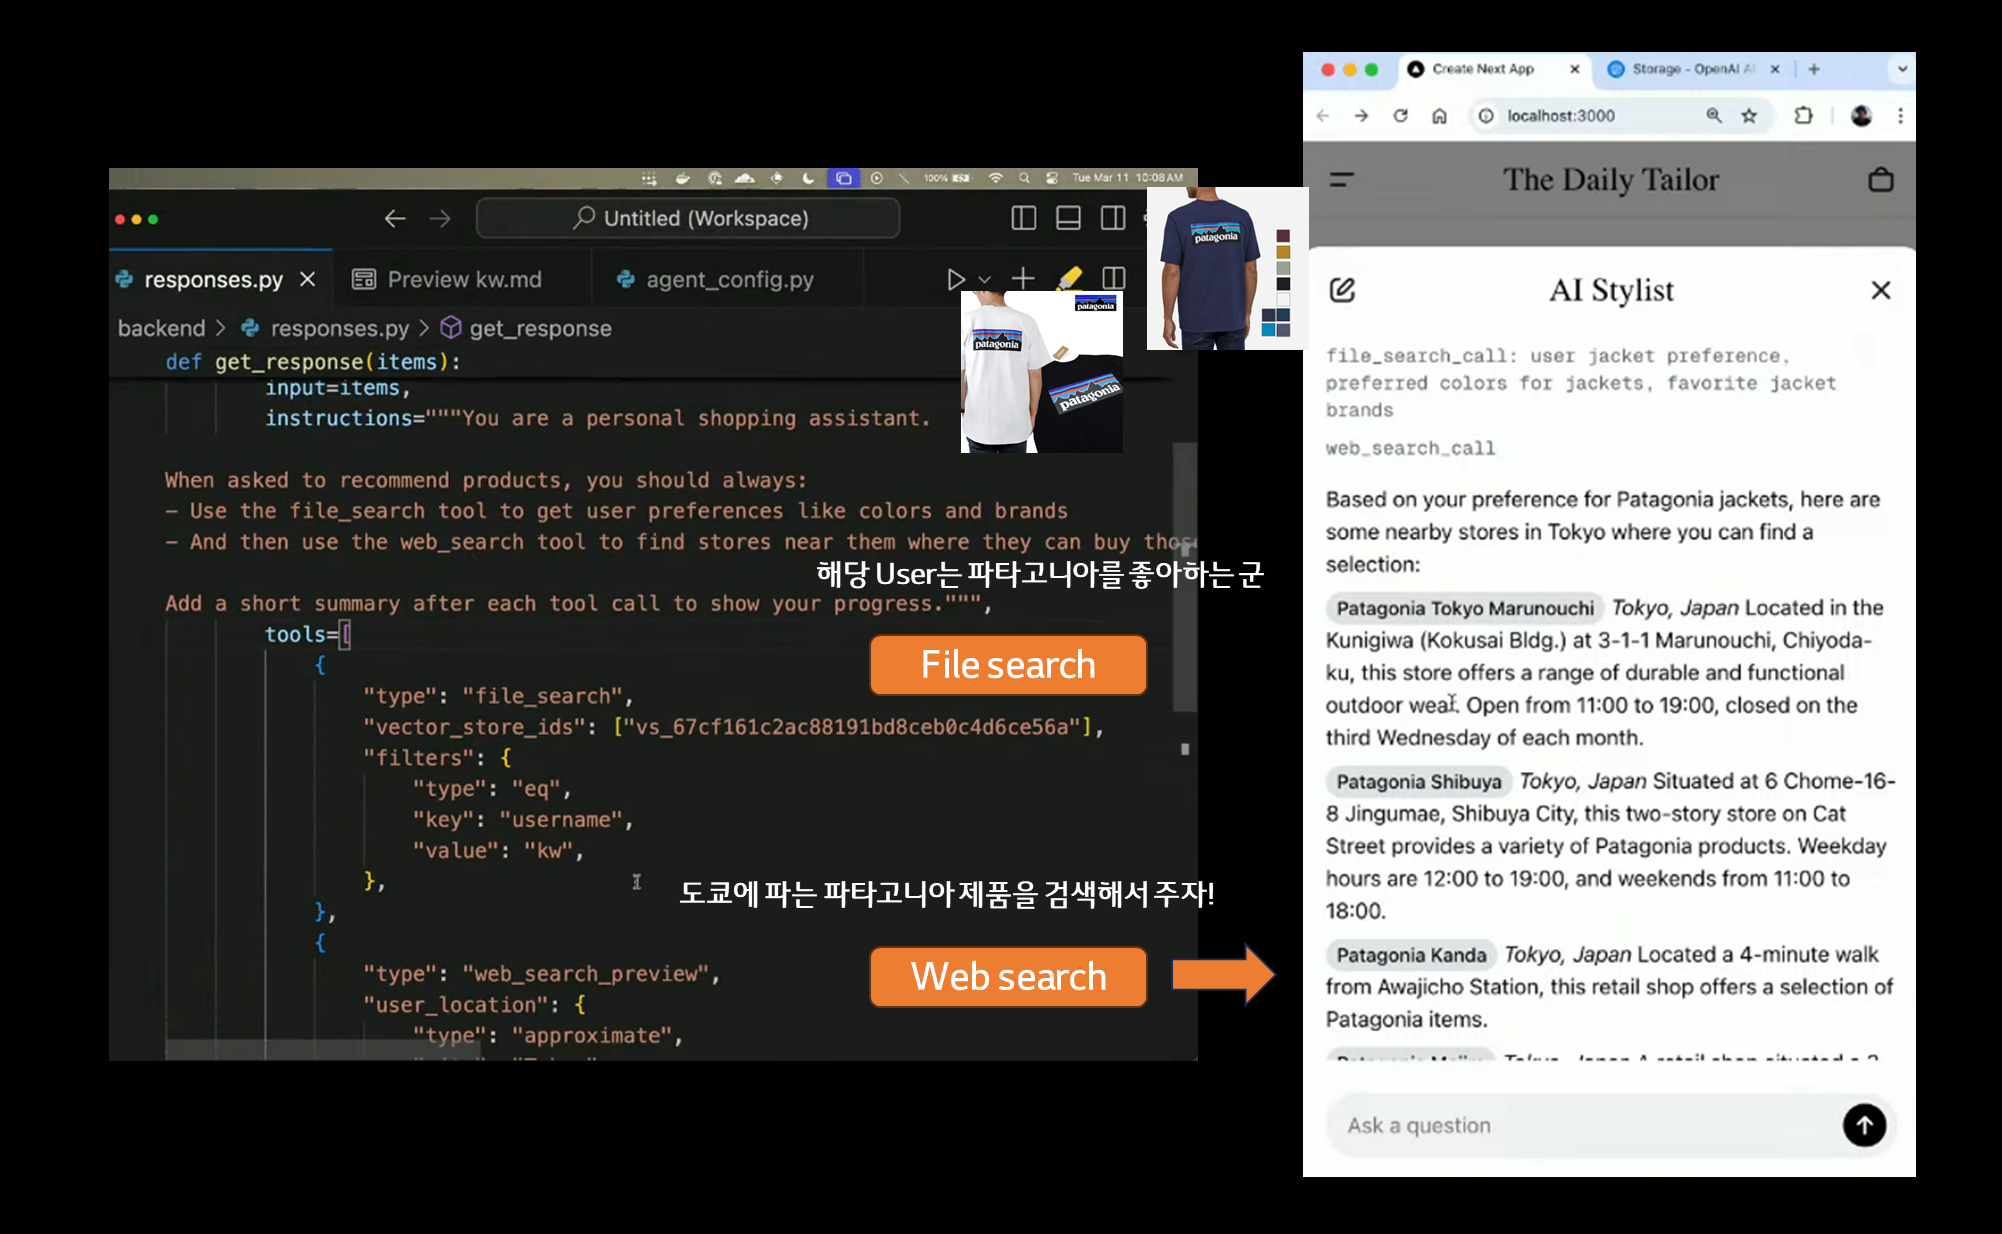Open the browser three-dot menu

[x=1900, y=116]
